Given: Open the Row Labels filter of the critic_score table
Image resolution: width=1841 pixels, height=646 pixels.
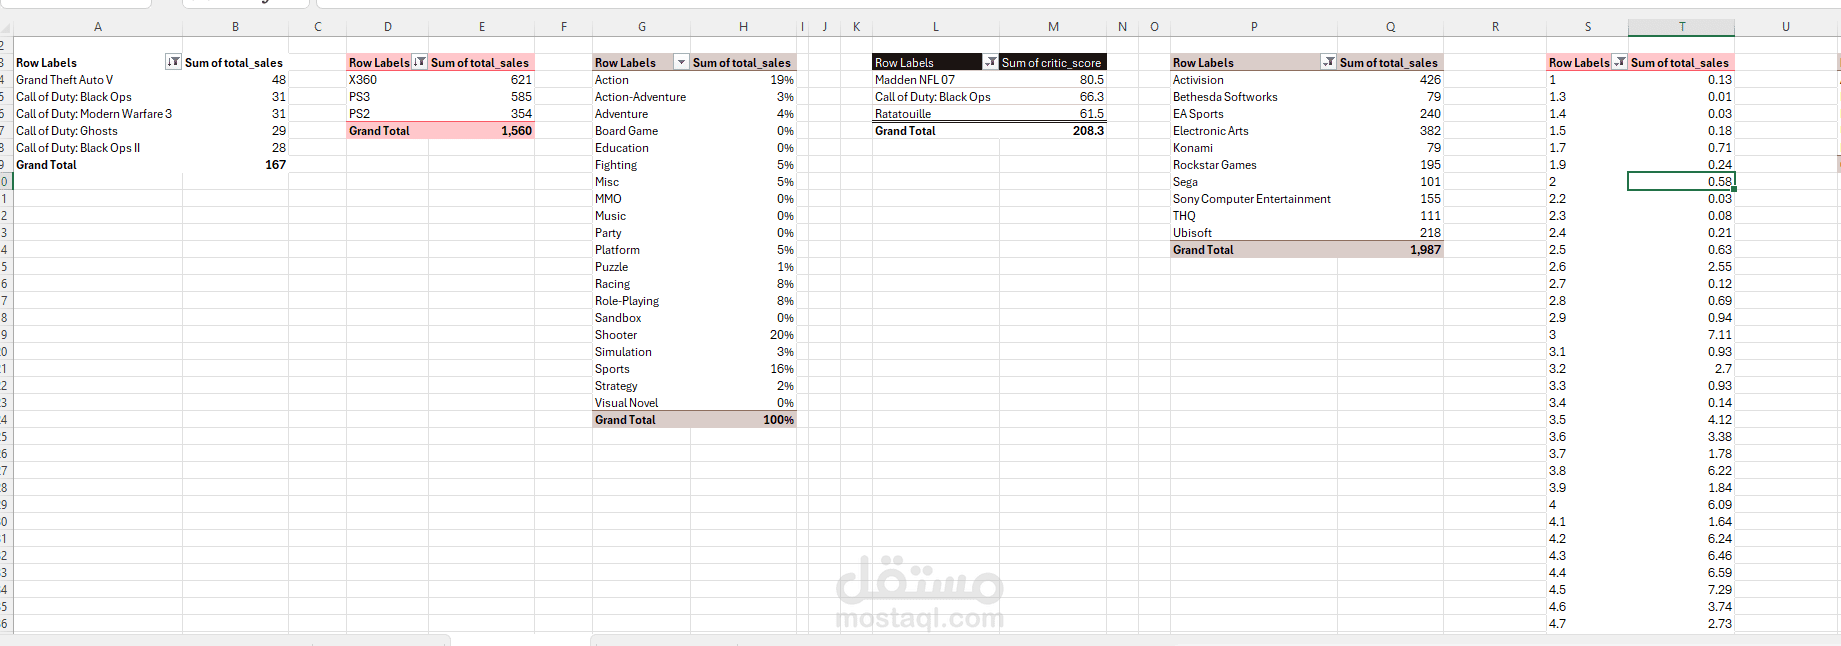Looking at the screenshot, I should click(x=990, y=62).
